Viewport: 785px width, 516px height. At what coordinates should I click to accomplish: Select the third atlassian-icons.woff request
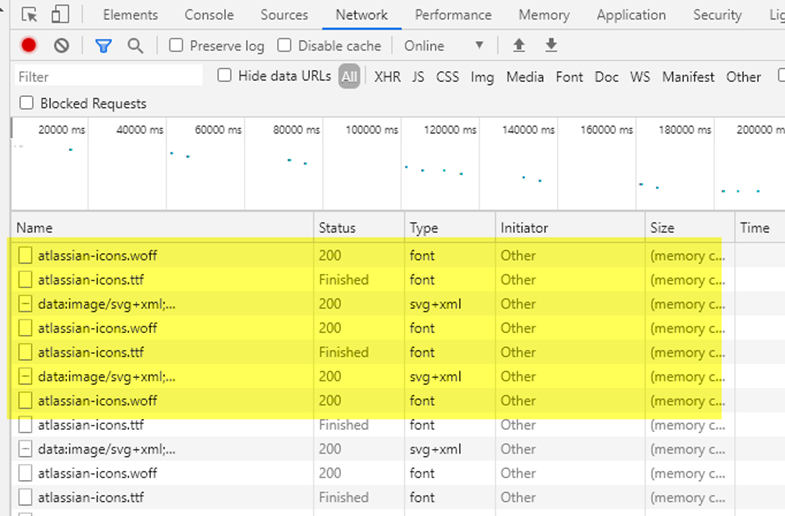click(x=398, y=400)
